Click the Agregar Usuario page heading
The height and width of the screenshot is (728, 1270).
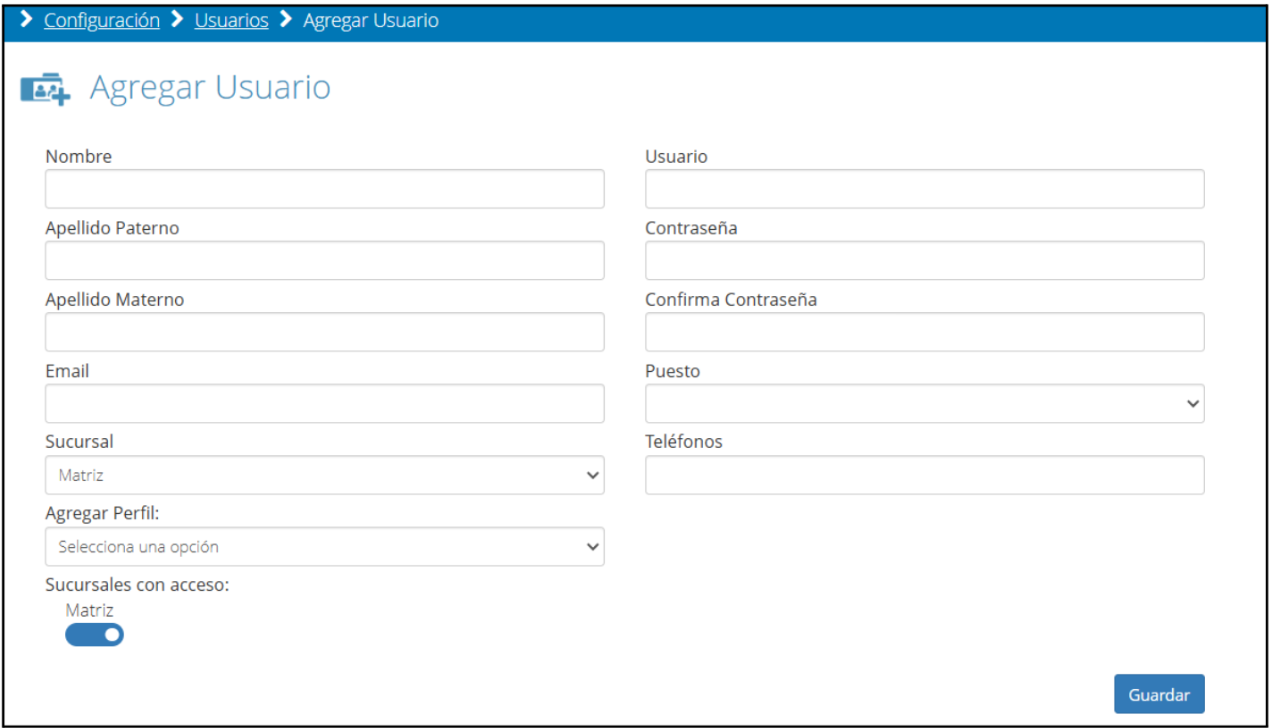[210, 88]
